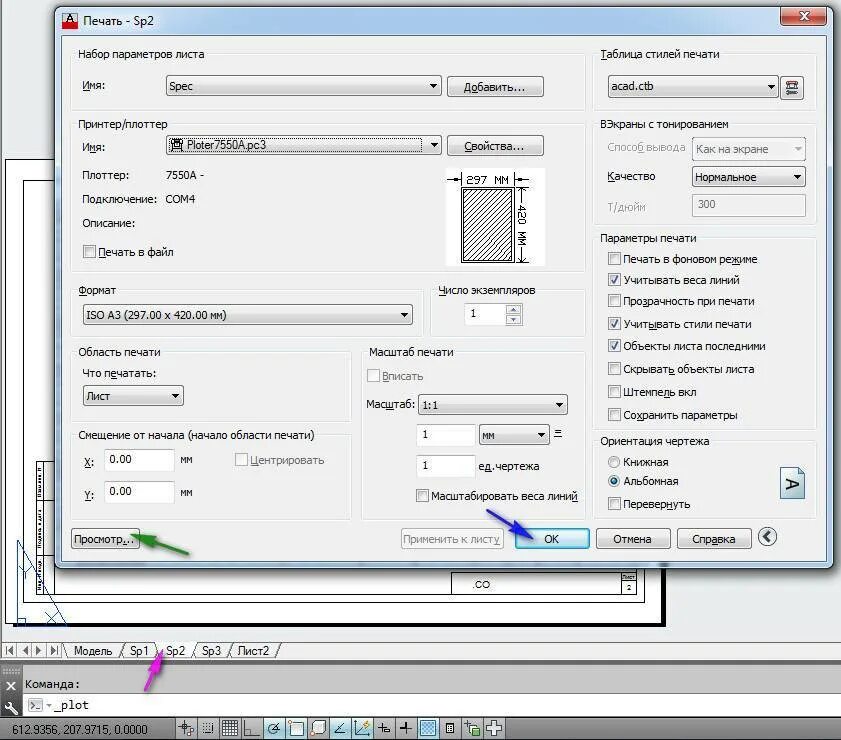Viewport: 841px width, 740px height.
Task: Select Альбомная orientation radio button
Action: tap(614, 481)
